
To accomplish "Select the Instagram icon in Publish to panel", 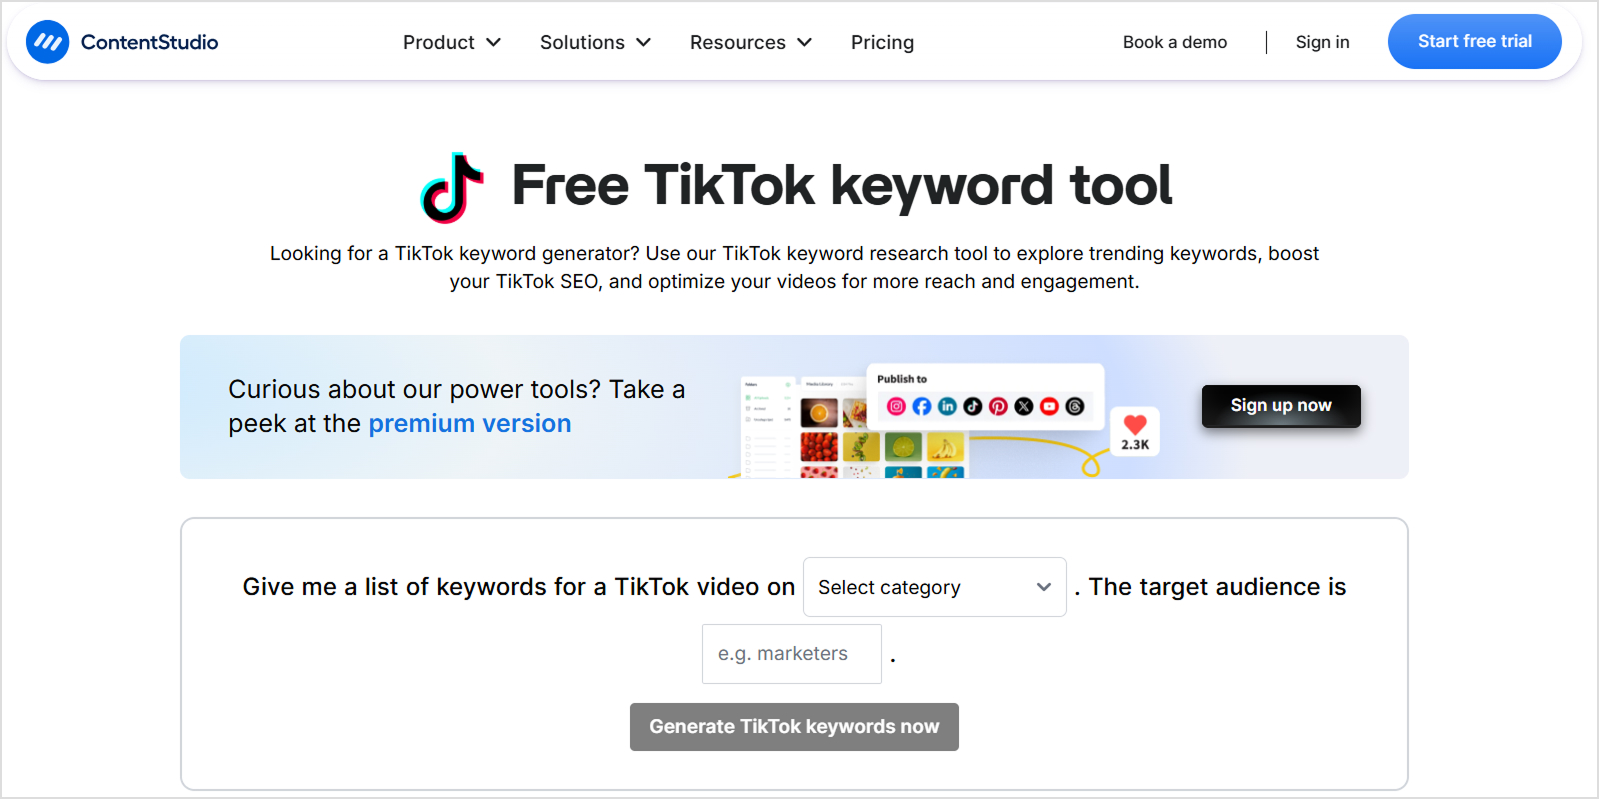I will click(896, 406).
